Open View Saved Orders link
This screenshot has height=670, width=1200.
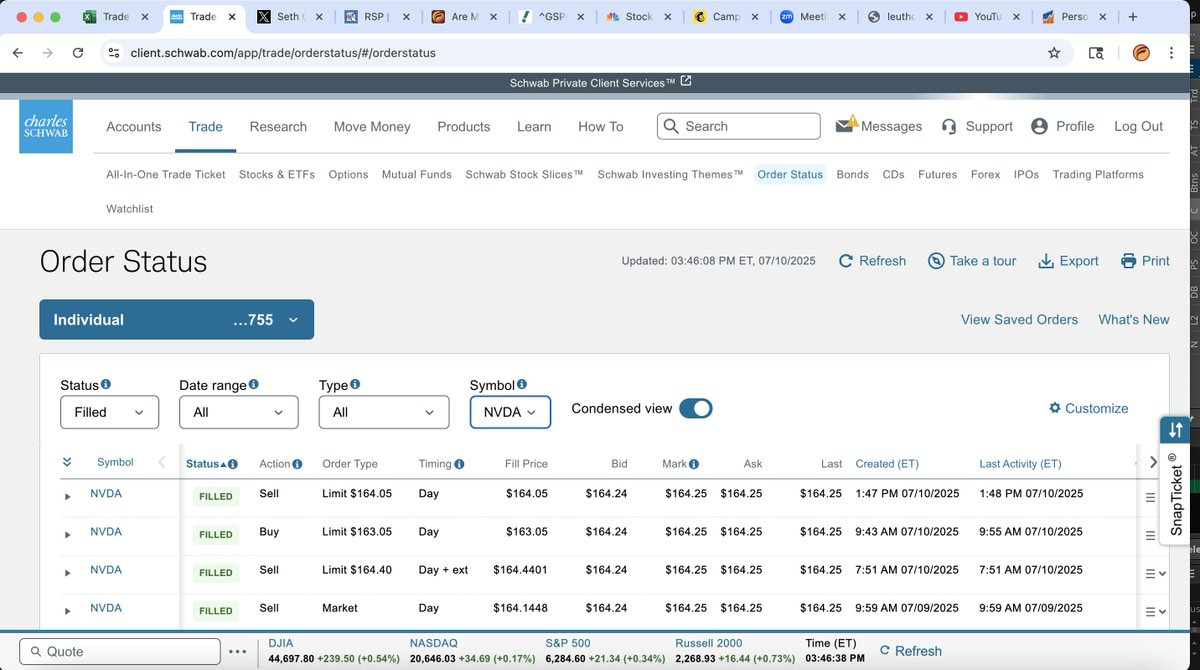(x=1019, y=320)
